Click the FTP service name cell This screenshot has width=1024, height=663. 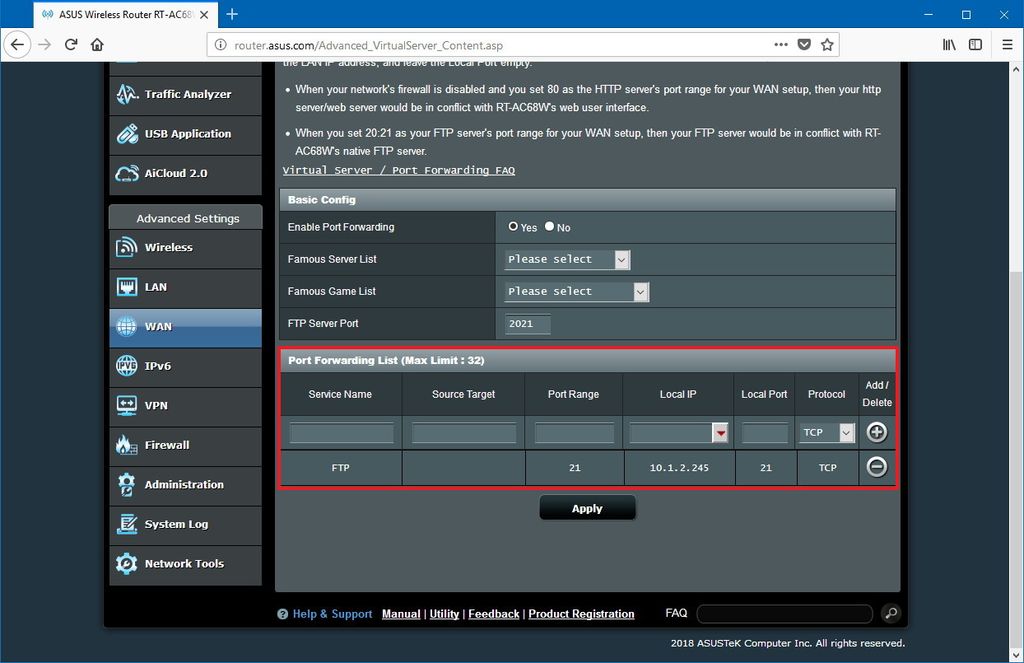click(x=341, y=468)
